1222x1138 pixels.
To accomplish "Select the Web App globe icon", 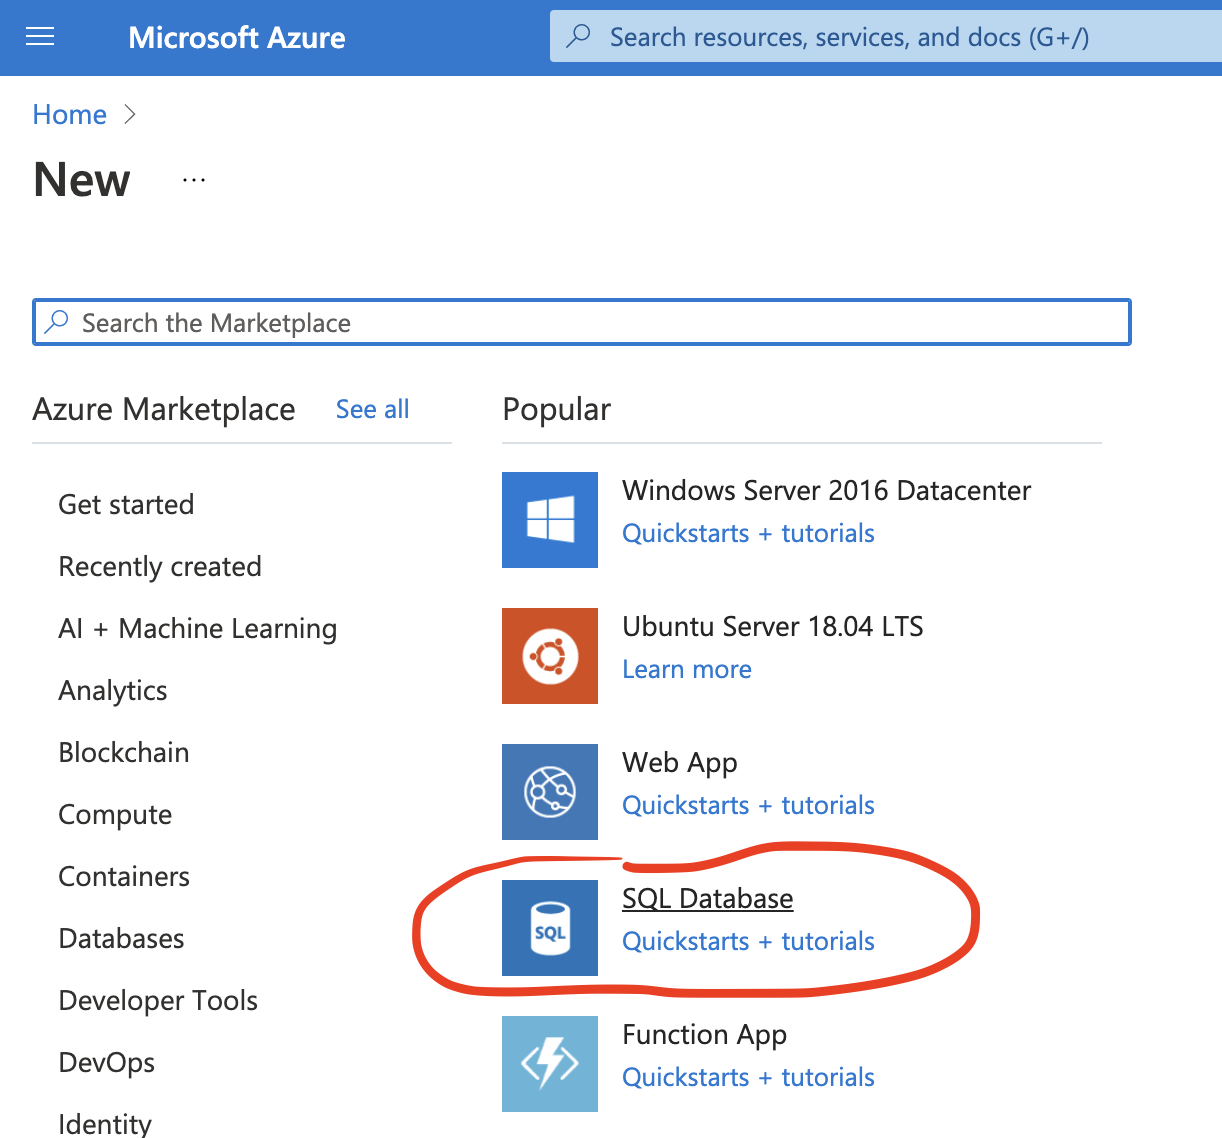I will point(549,792).
